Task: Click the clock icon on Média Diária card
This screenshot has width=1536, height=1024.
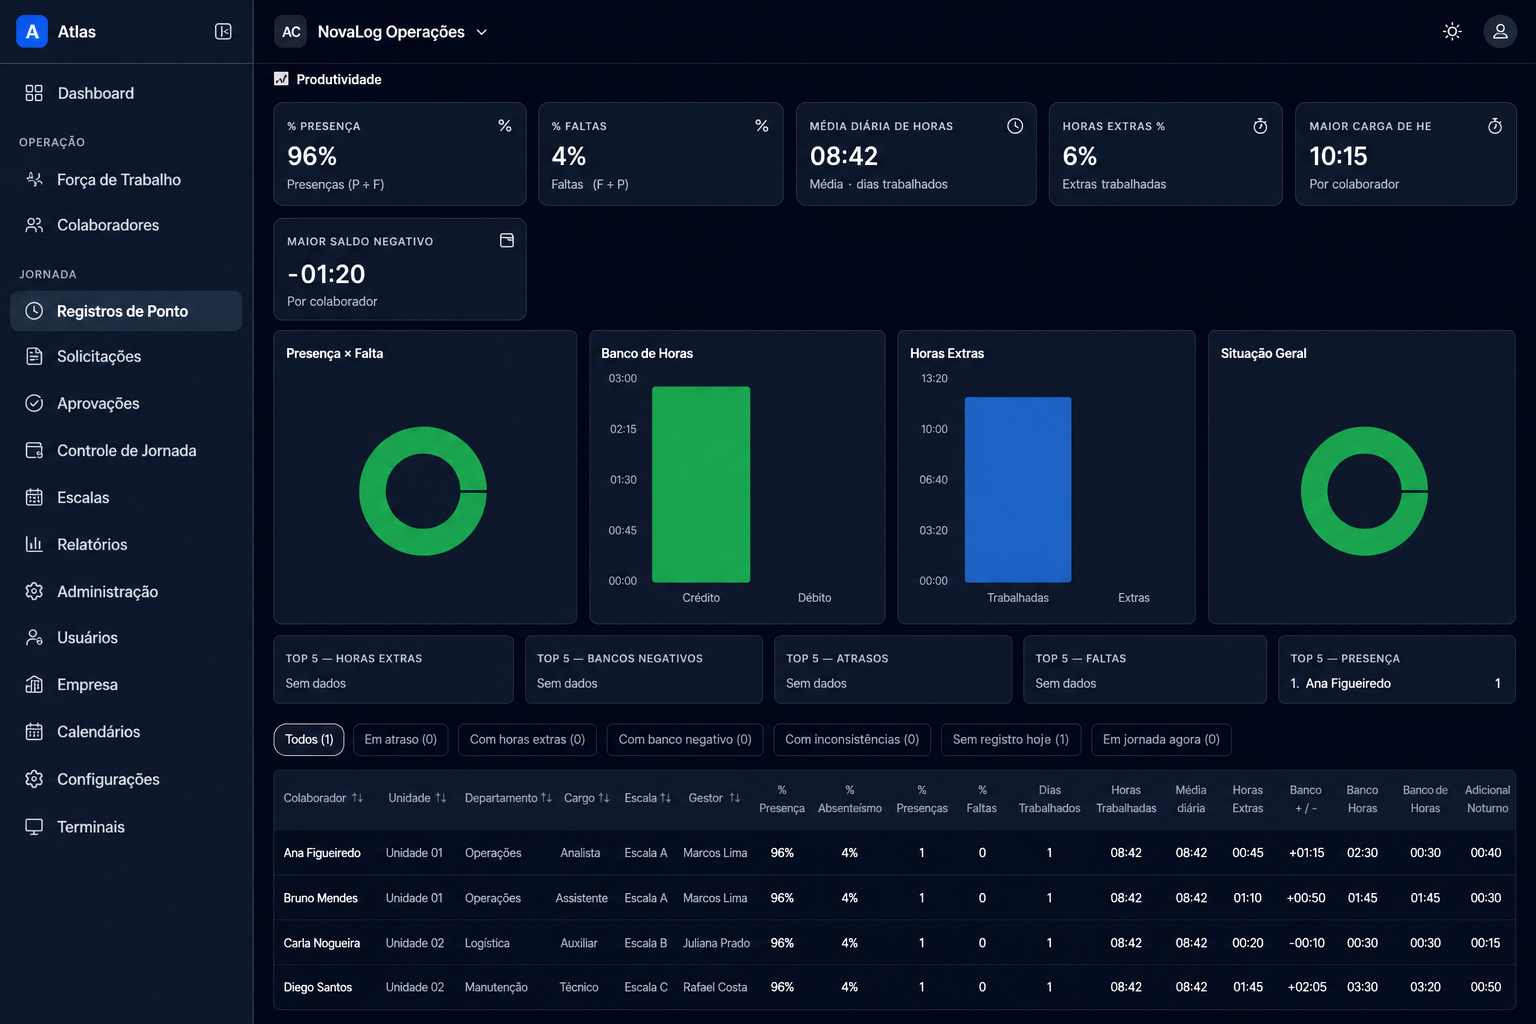Action: (x=1015, y=125)
